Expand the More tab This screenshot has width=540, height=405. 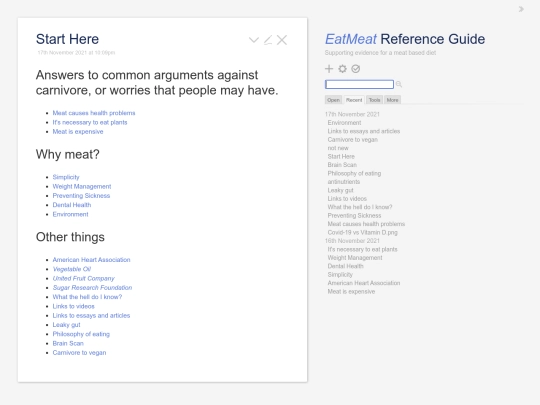[392, 100]
